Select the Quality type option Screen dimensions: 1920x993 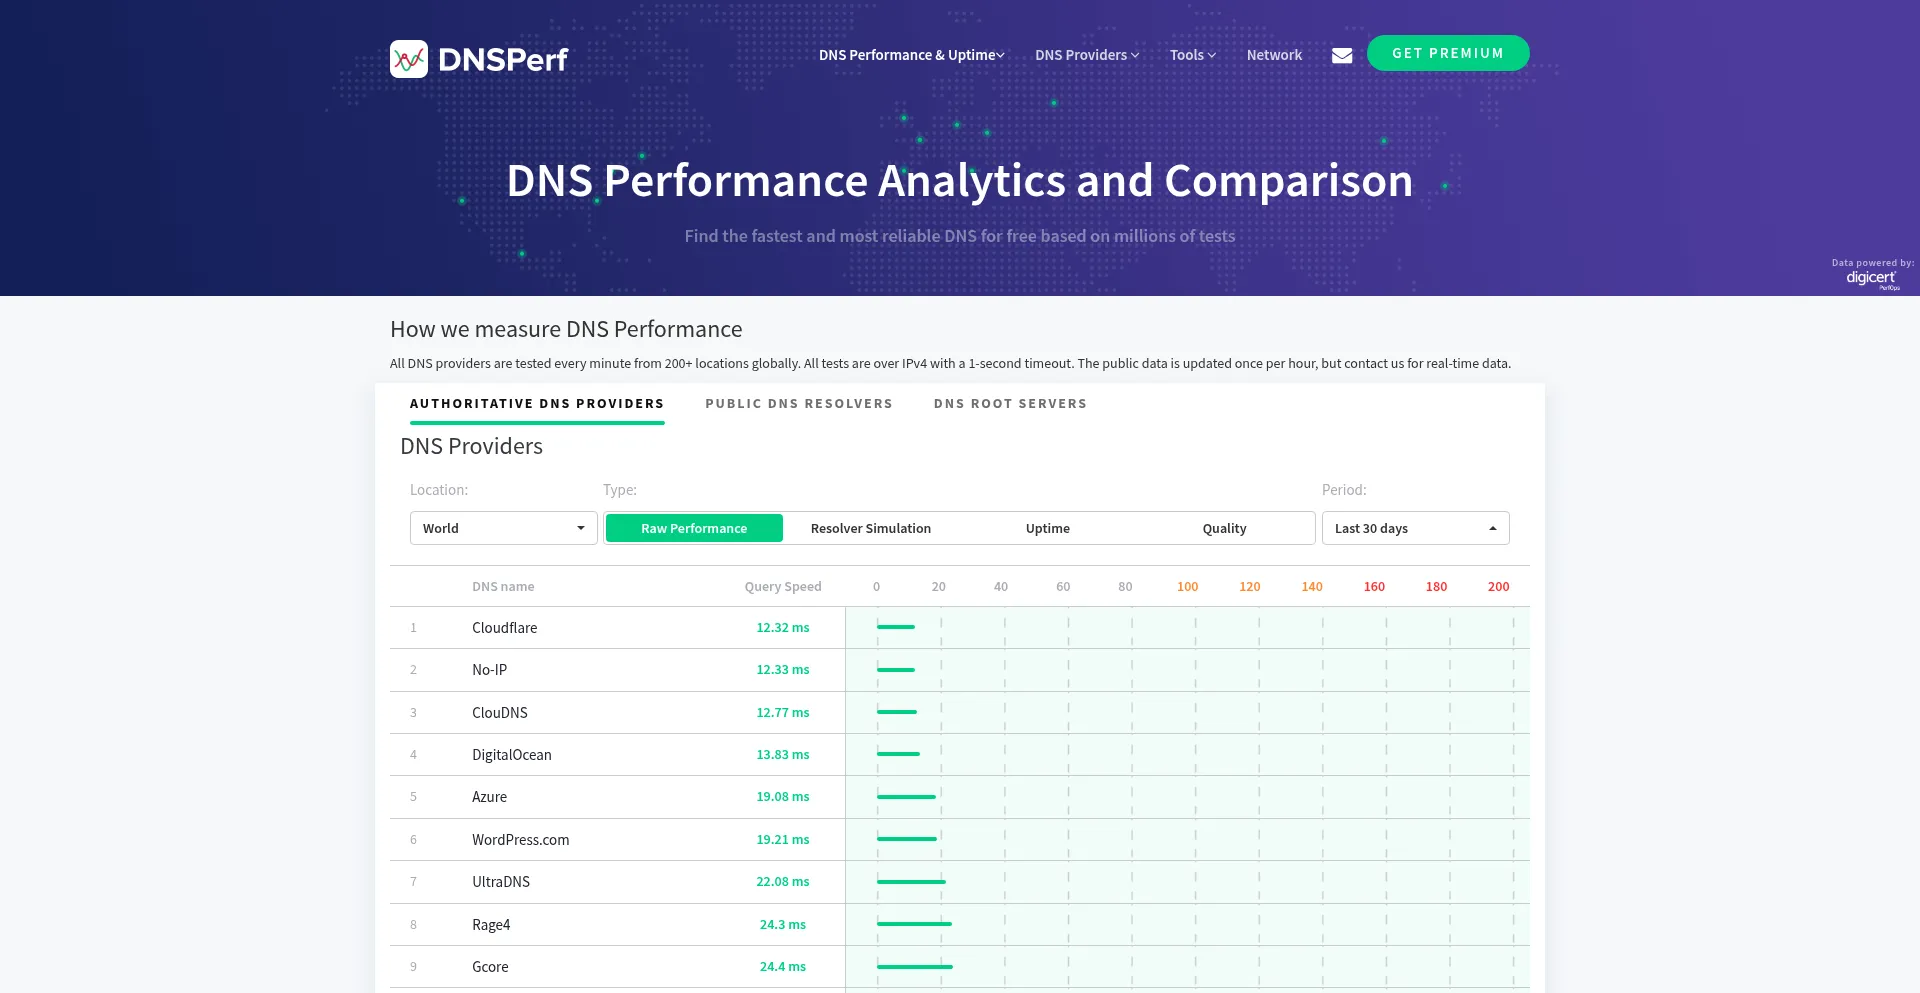tap(1224, 528)
